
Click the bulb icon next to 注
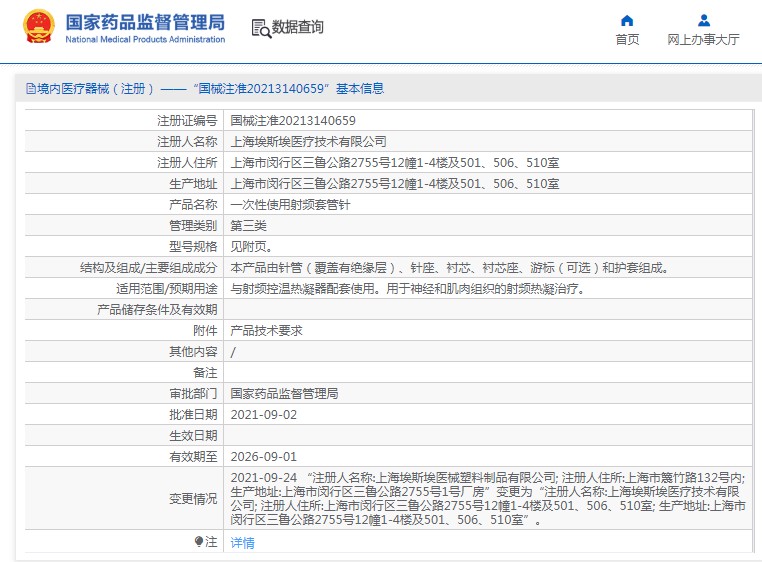[x=198, y=541]
